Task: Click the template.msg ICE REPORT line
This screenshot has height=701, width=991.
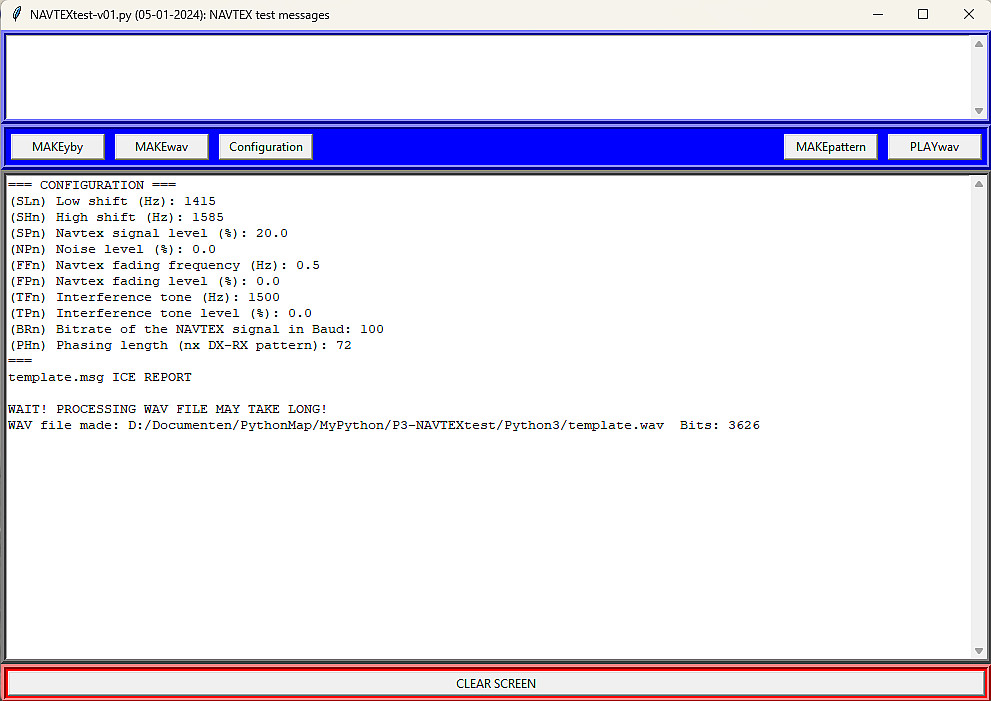Action: pos(100,377)
